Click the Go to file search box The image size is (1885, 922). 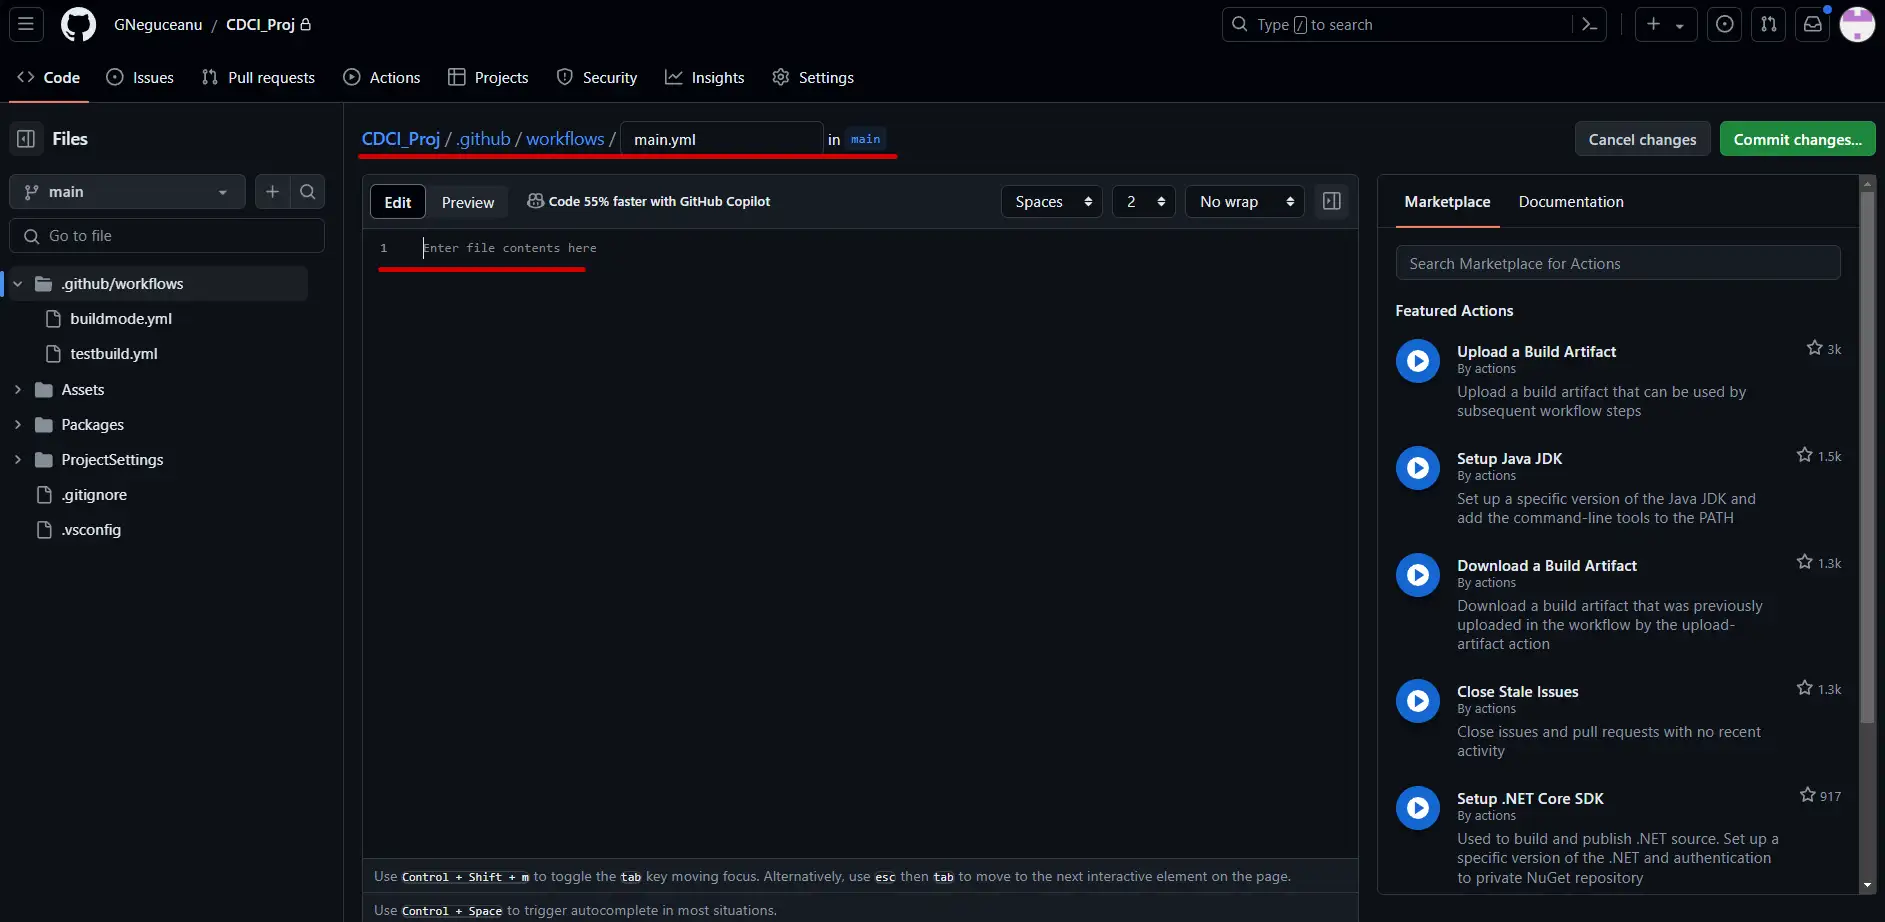166,235
